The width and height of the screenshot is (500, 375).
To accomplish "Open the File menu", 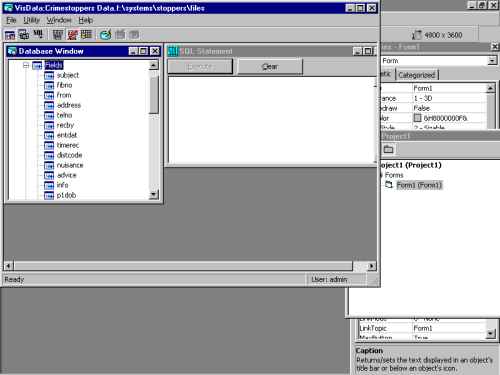I will pyautogui.click(x=11, y=20).
